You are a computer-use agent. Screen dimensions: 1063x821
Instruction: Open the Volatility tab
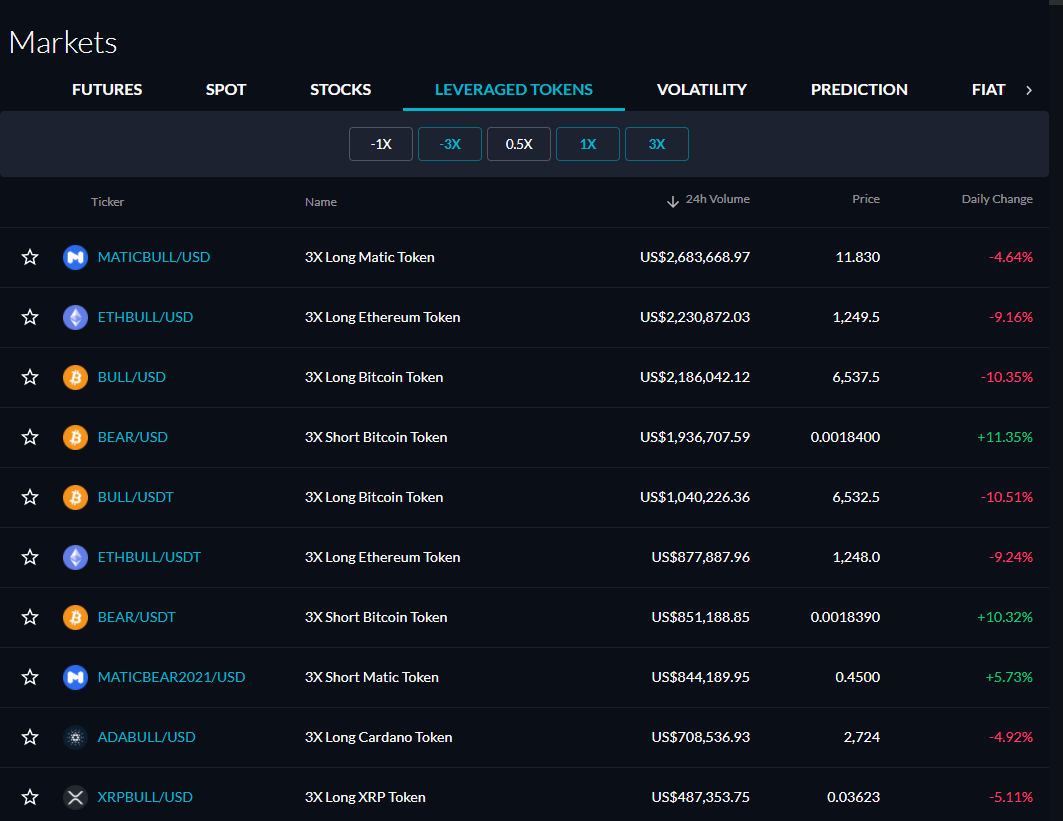tap(701, 90)
